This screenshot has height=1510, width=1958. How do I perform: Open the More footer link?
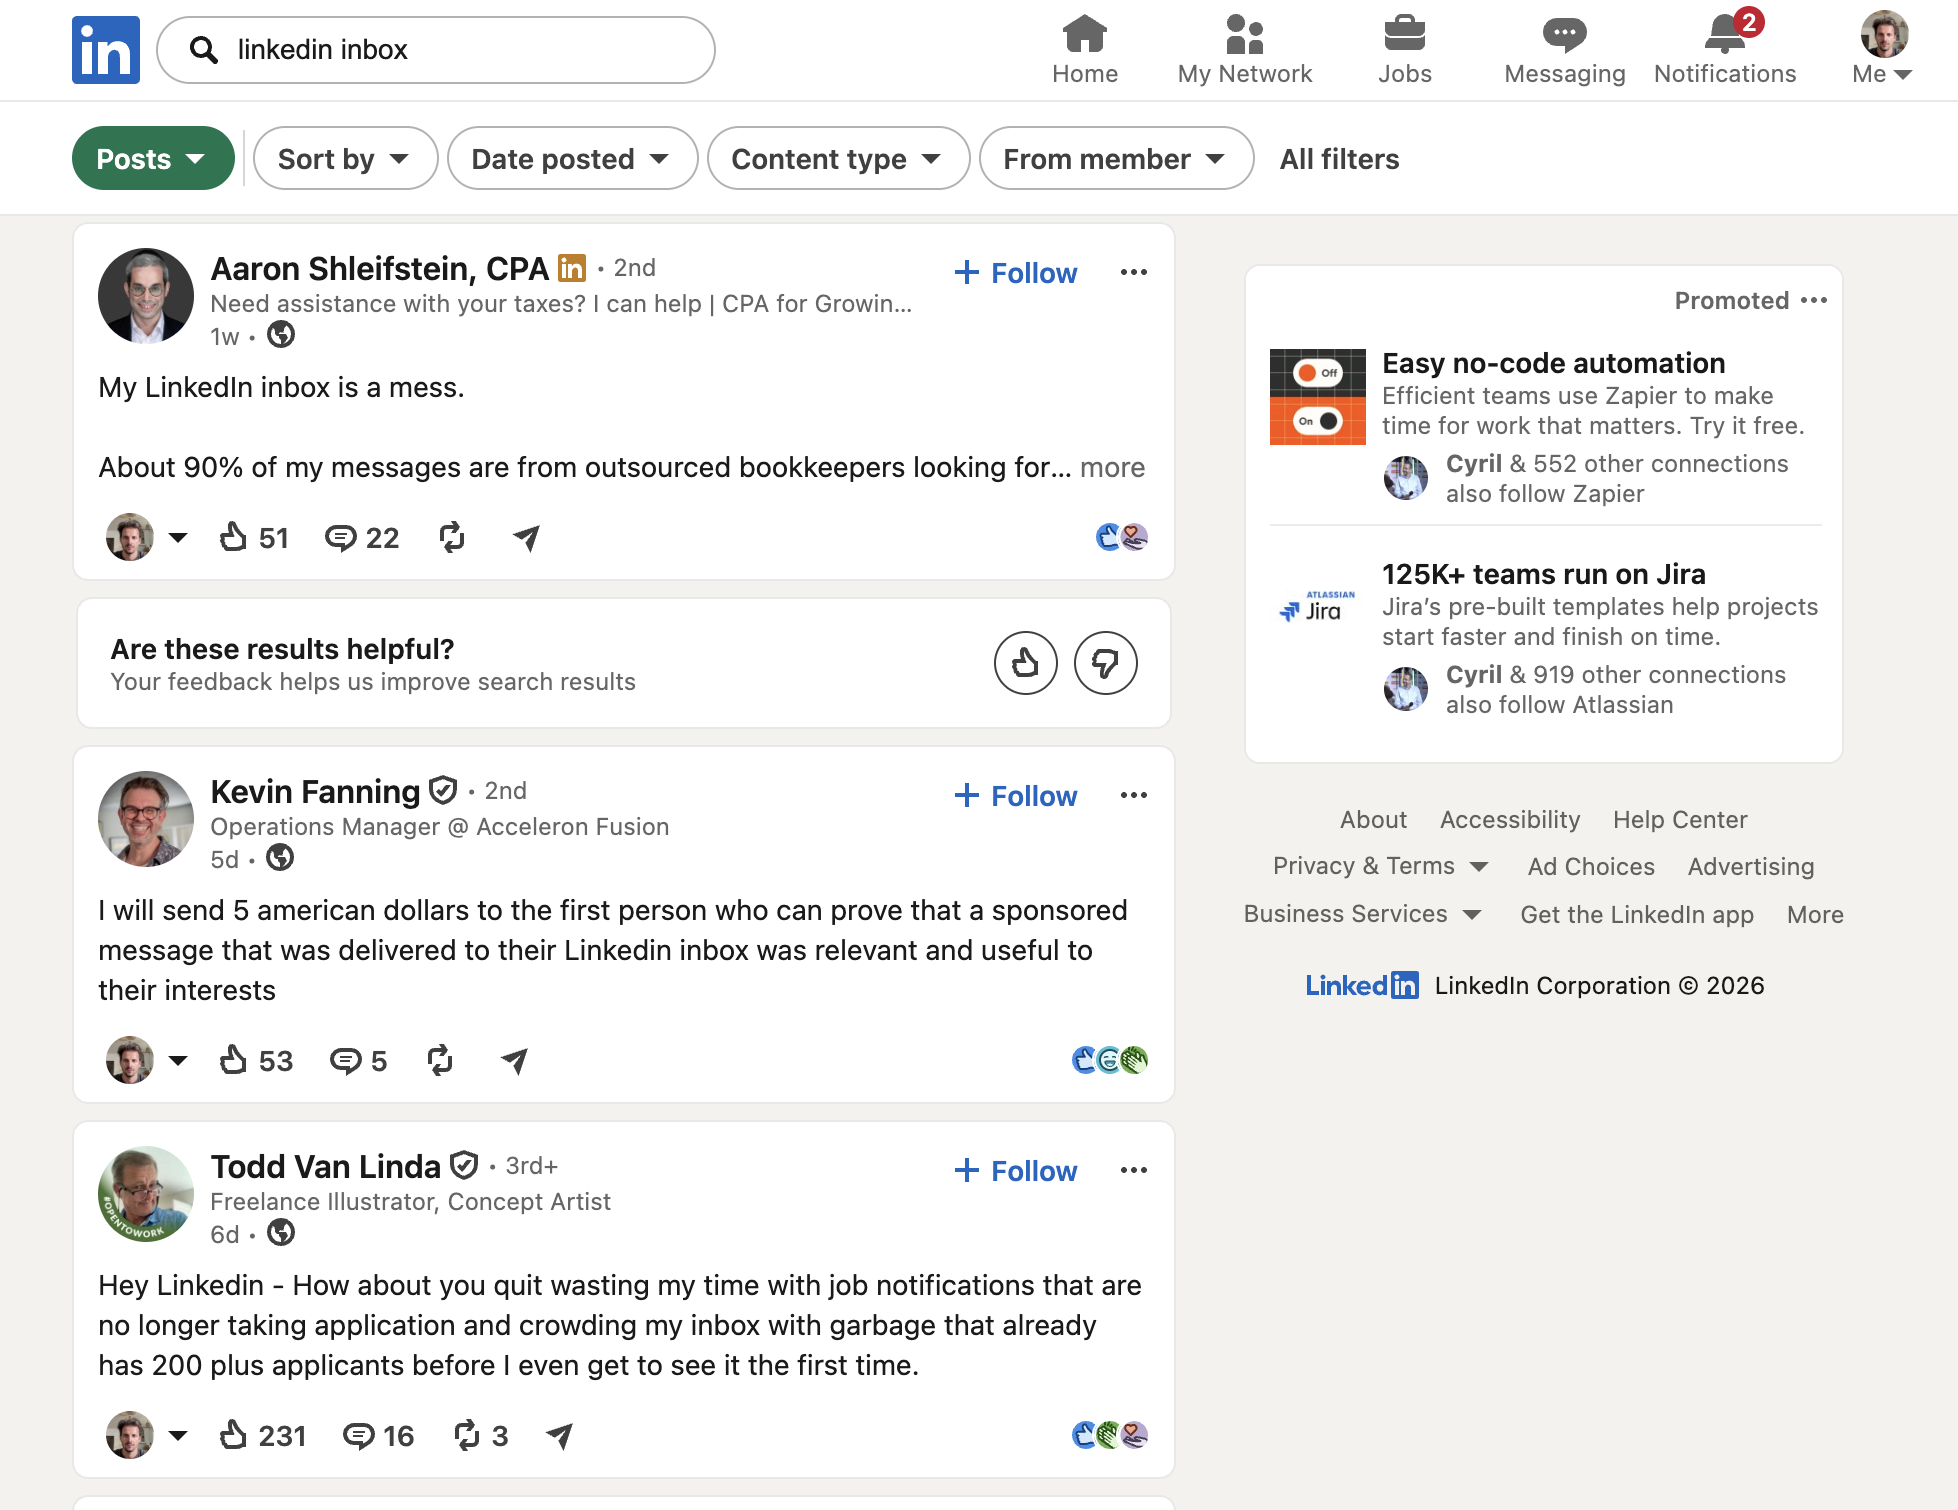(1815, 915)
